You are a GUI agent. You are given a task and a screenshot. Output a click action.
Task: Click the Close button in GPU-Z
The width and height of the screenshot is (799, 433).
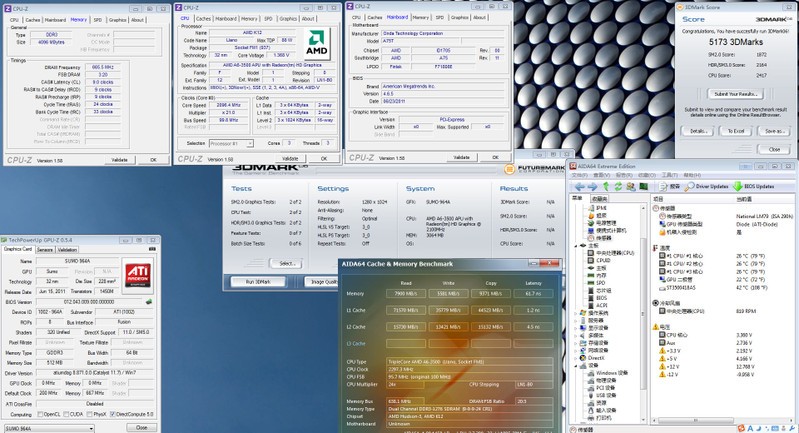[142, 427]
